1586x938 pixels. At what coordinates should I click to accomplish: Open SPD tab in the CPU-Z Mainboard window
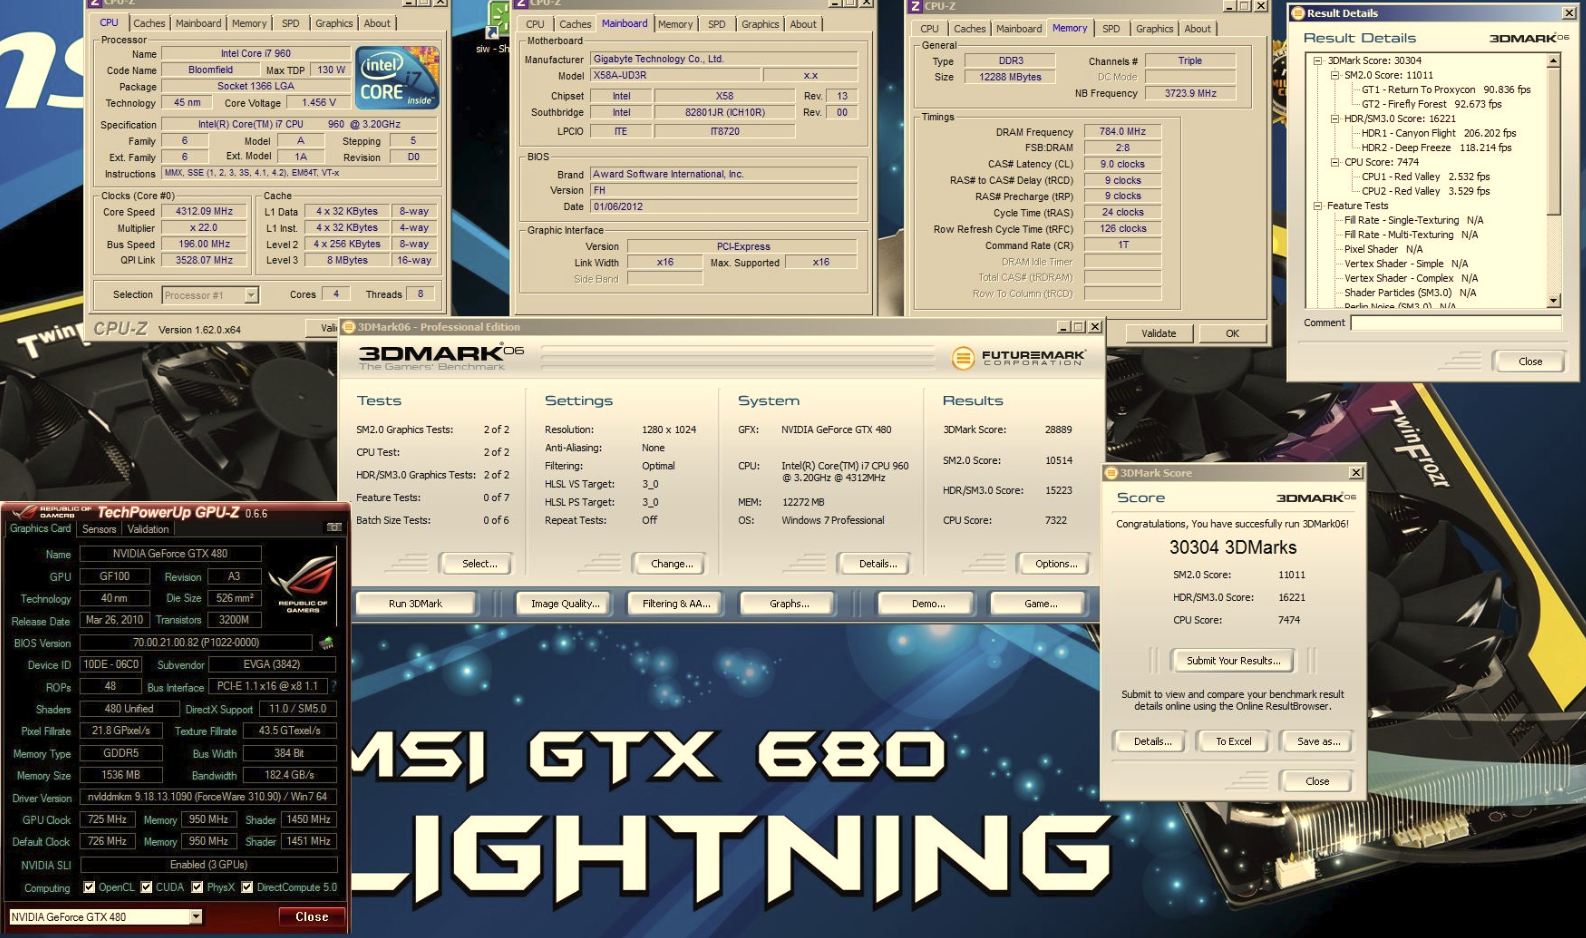pos(717,24)
